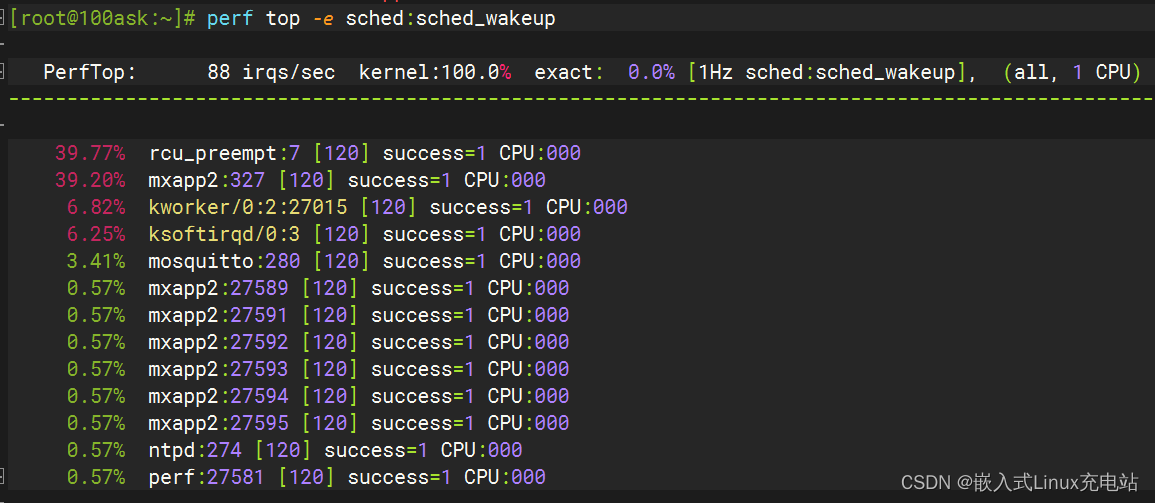Click "success=1" in the ksoftirqd row

coord(435,234)
